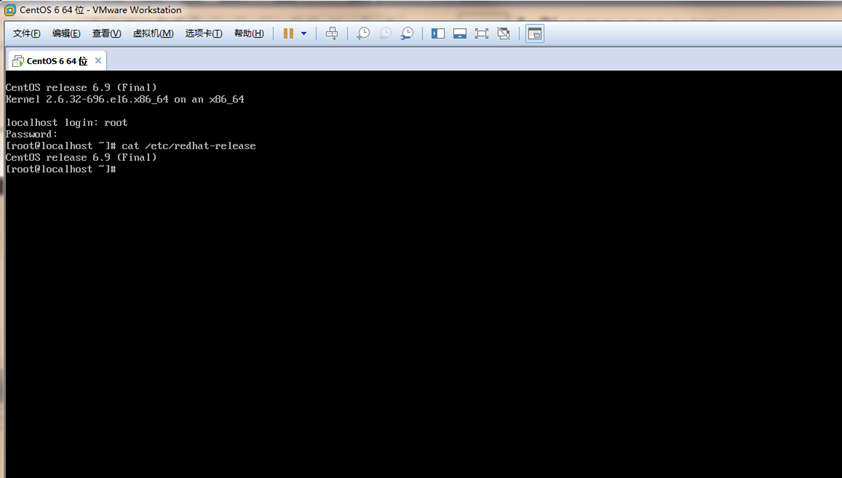842x478 pixels.
Task: Click the last [root@localhost ~]# prompt
Action: 61,169
